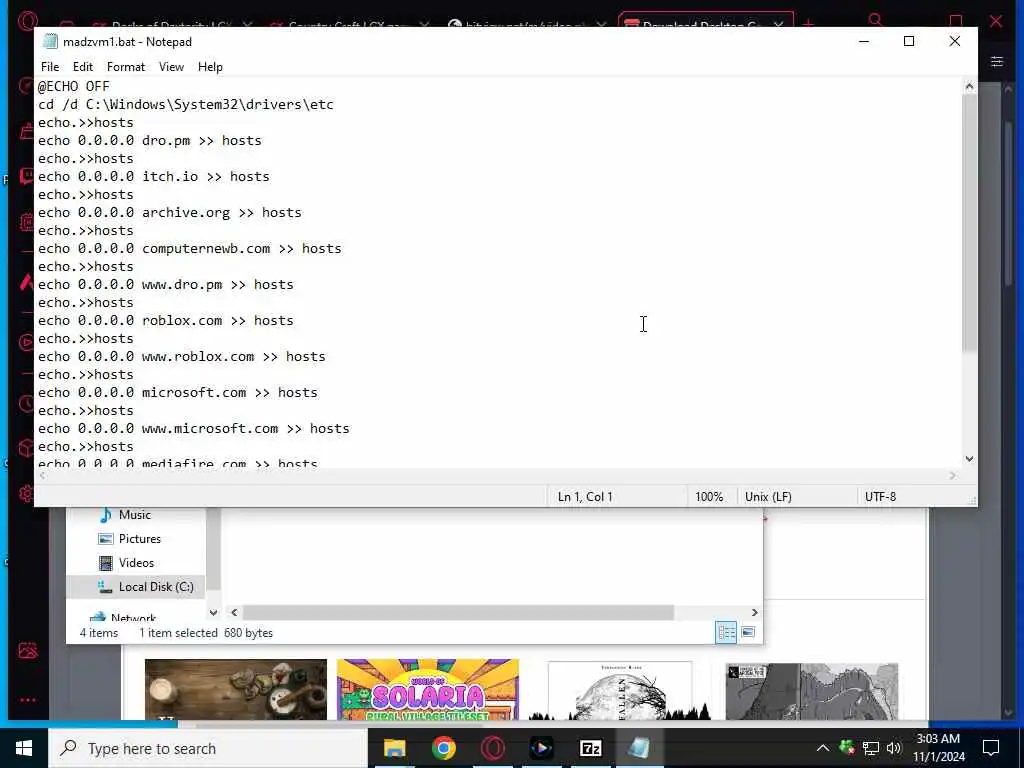Click the 'echo 0.0.0.0 archive.org >> hosts' line
This screenshot has height=768, width=1024.
click(170, 212)
